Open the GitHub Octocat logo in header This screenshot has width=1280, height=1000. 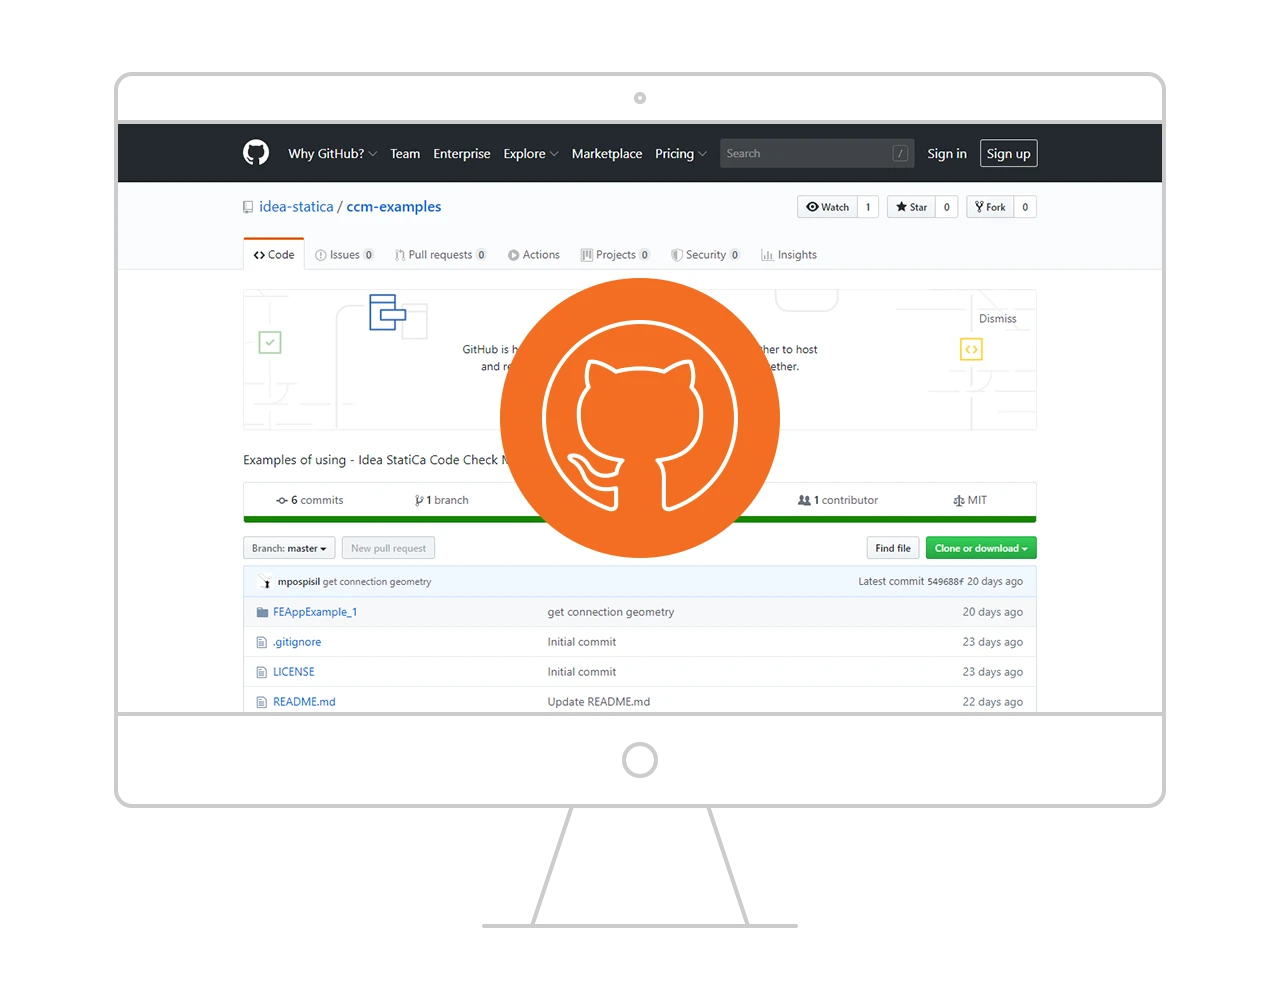click(256, 153)
